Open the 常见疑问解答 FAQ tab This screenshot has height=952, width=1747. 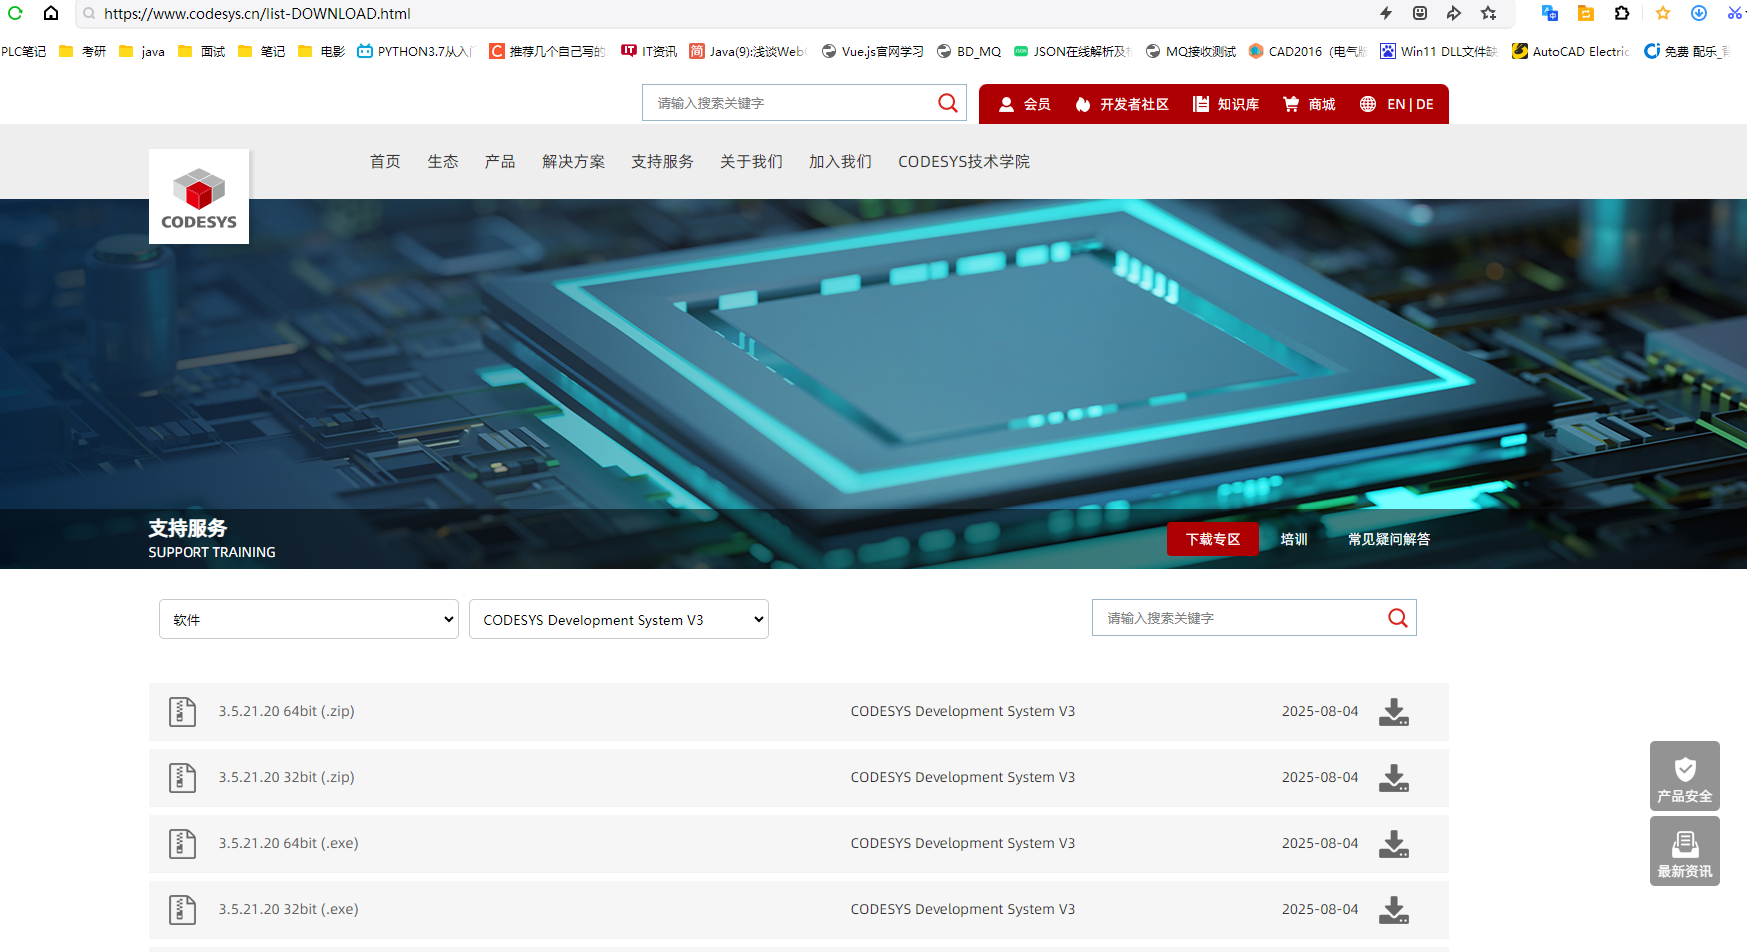click(1389, 539)
